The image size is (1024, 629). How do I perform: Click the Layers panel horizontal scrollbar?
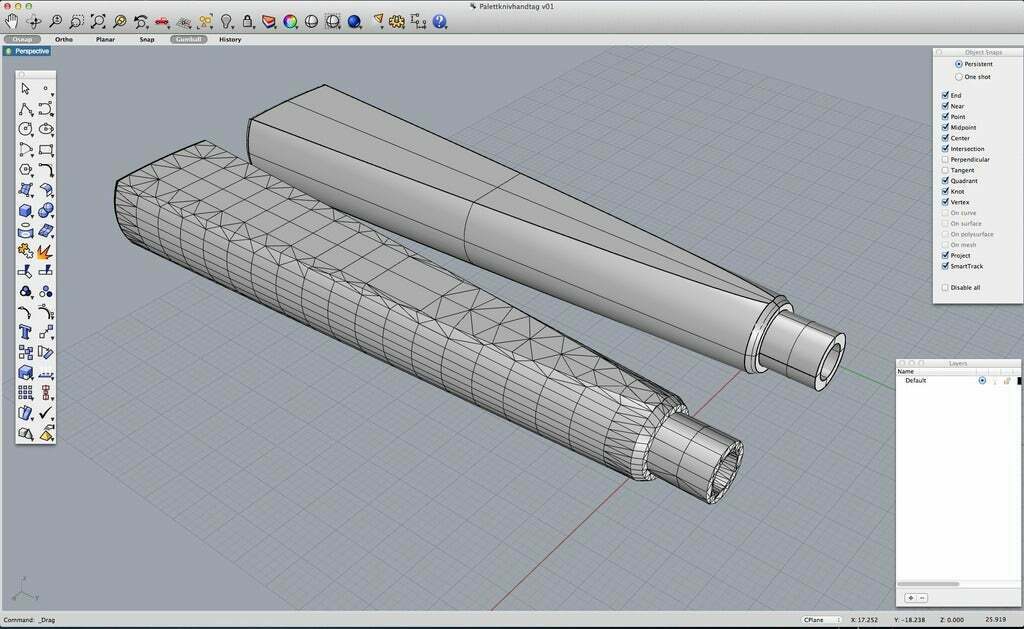coord(928,584)
